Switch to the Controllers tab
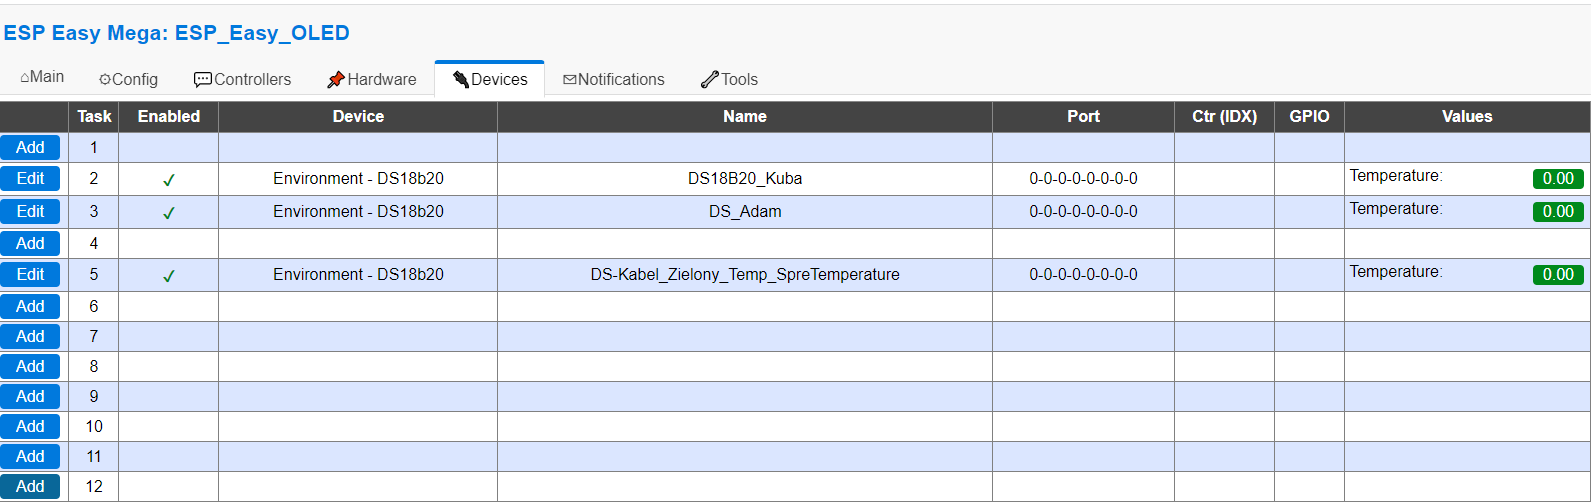This screenshot has height=504, width=1591. (242, 79)
